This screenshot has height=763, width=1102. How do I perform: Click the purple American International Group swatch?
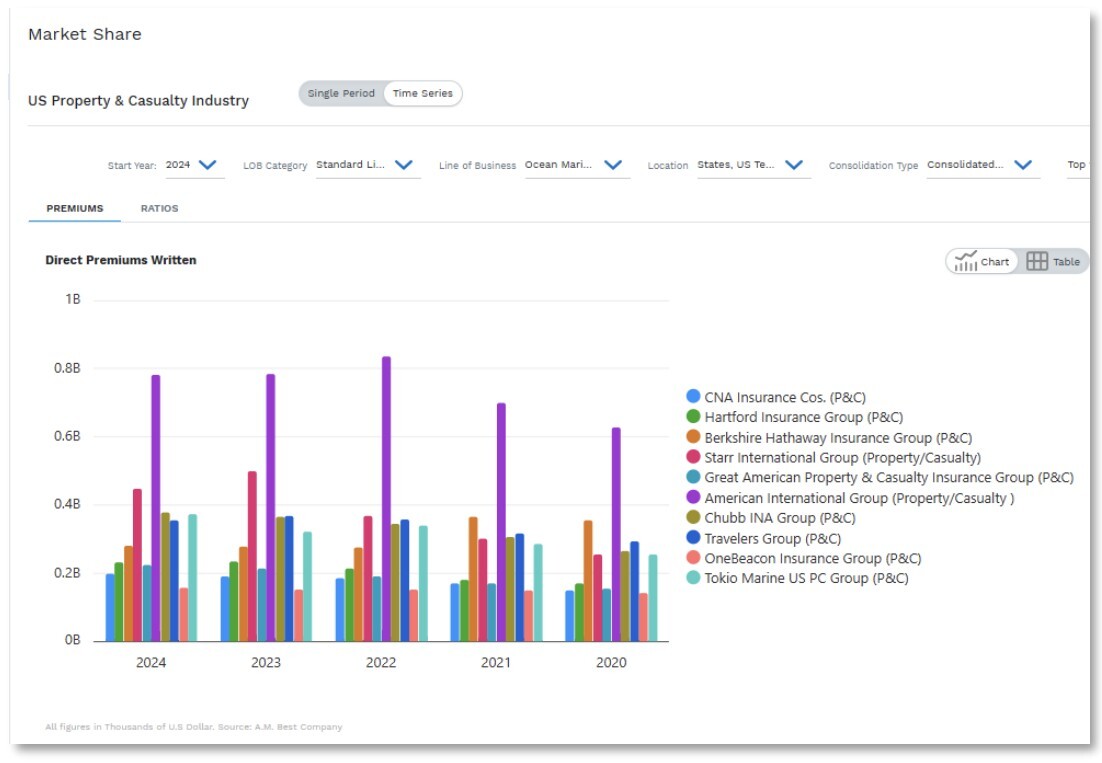click(x=693, y=498)
